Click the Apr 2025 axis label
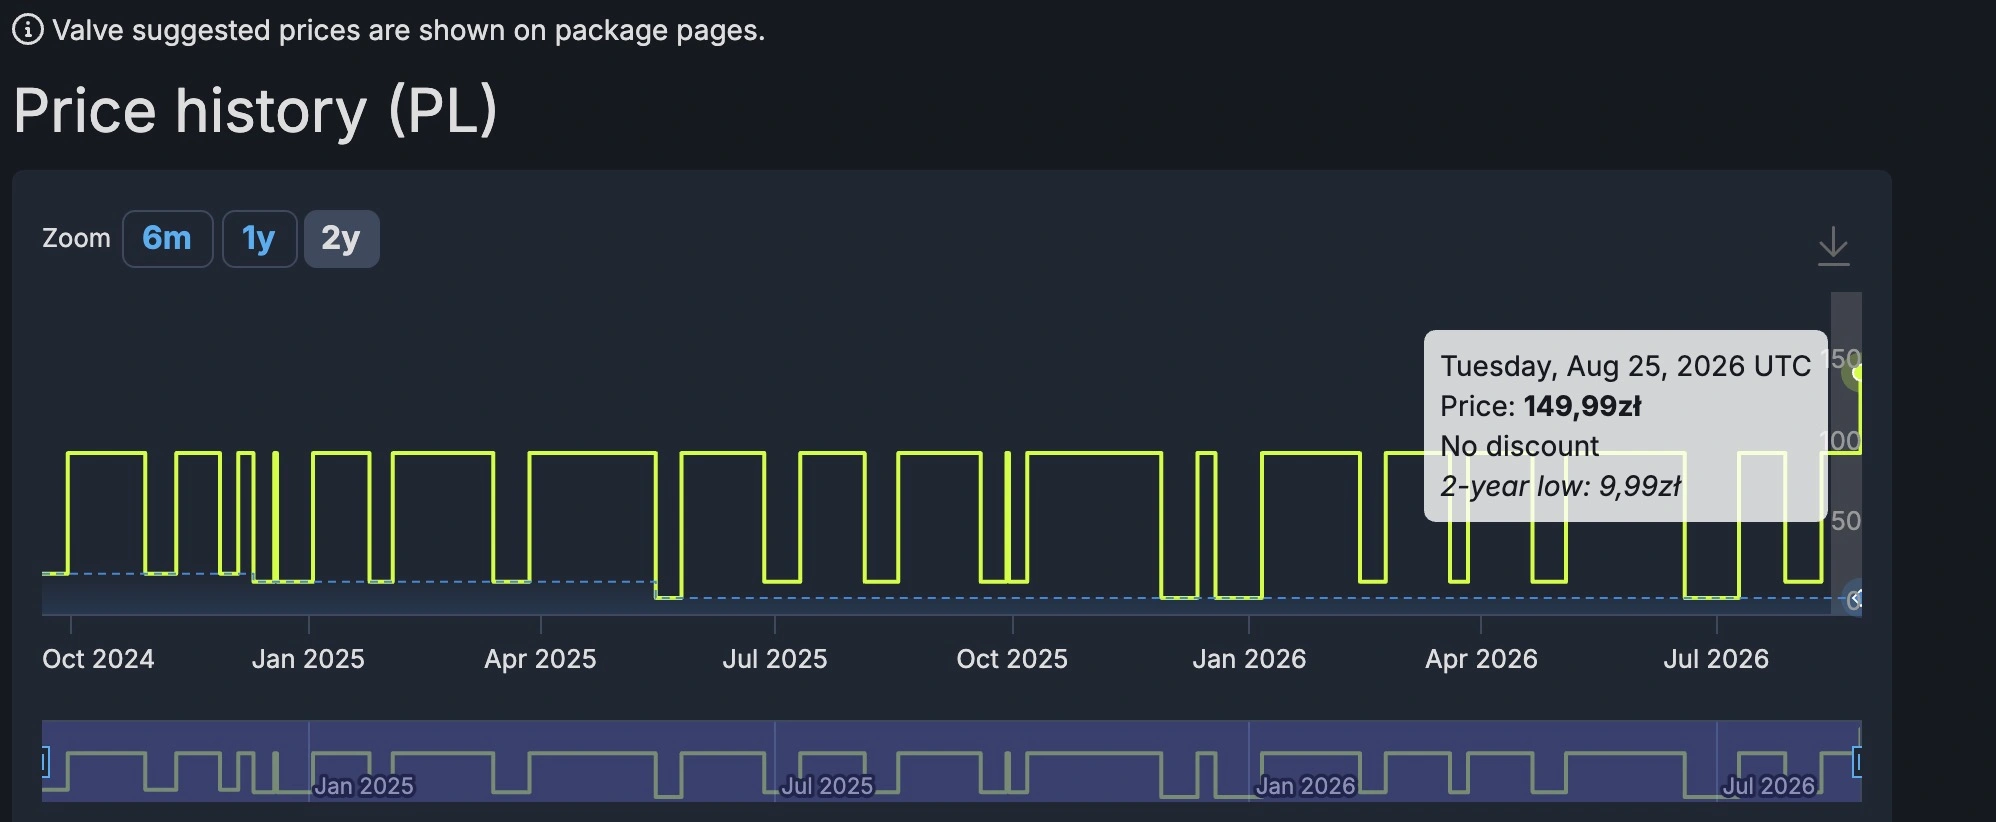The width and height of the screenshot is (1996, 822). (x=540, y=659)
